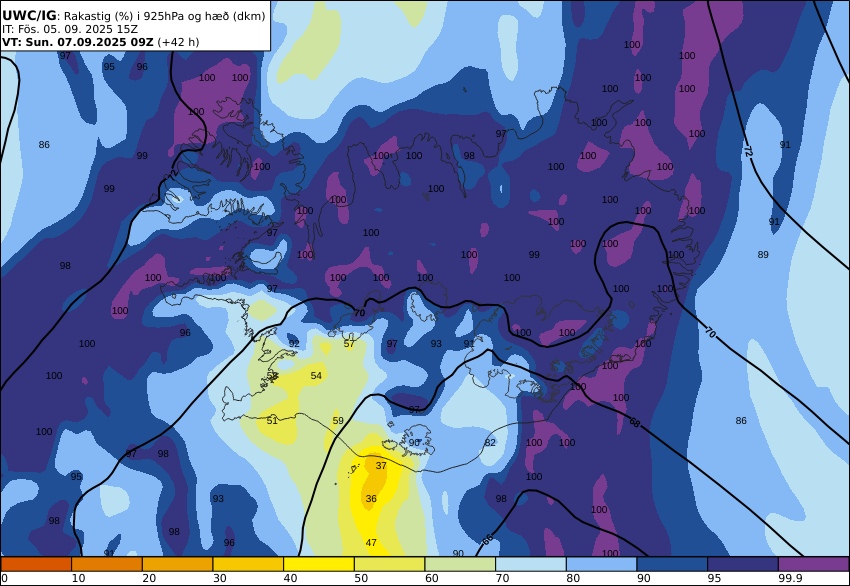Viewport: 850px width, 586px height.
Task: Click the humidity value 57 on map
Action: [349, 344]
